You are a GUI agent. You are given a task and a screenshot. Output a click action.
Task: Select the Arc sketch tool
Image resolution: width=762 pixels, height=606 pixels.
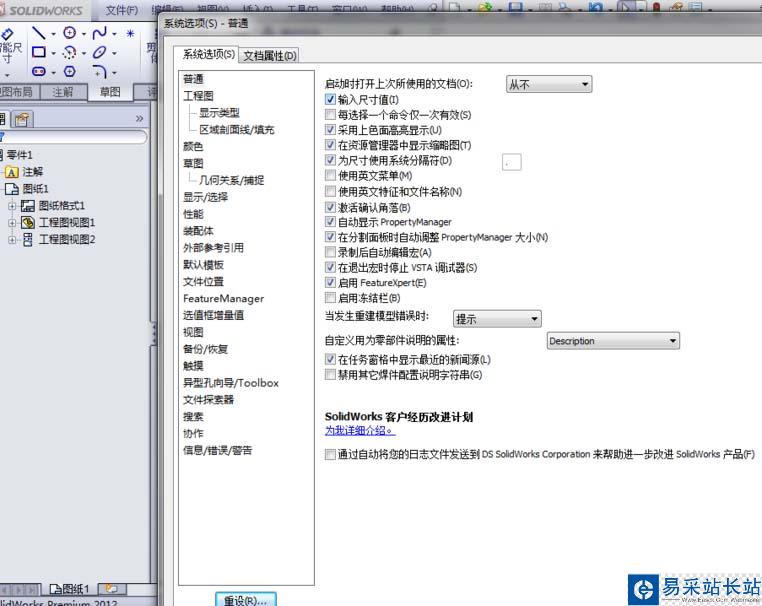click(70, 52)
